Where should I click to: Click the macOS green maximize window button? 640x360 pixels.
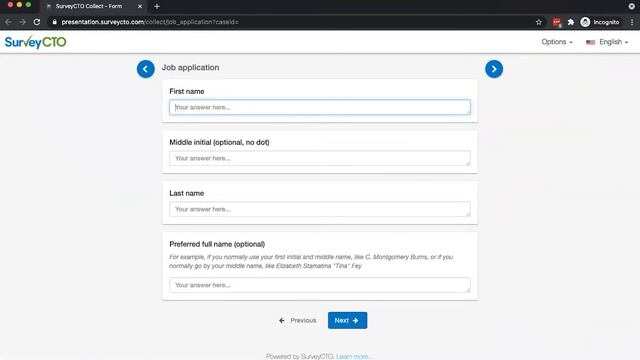click(28, 4)
